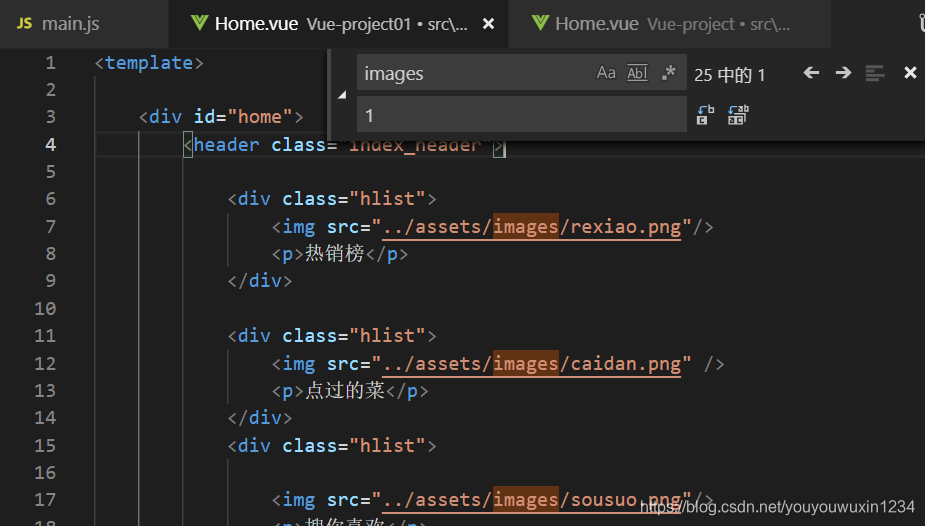Open Home.vue Vue-project tab

point(670,24)
